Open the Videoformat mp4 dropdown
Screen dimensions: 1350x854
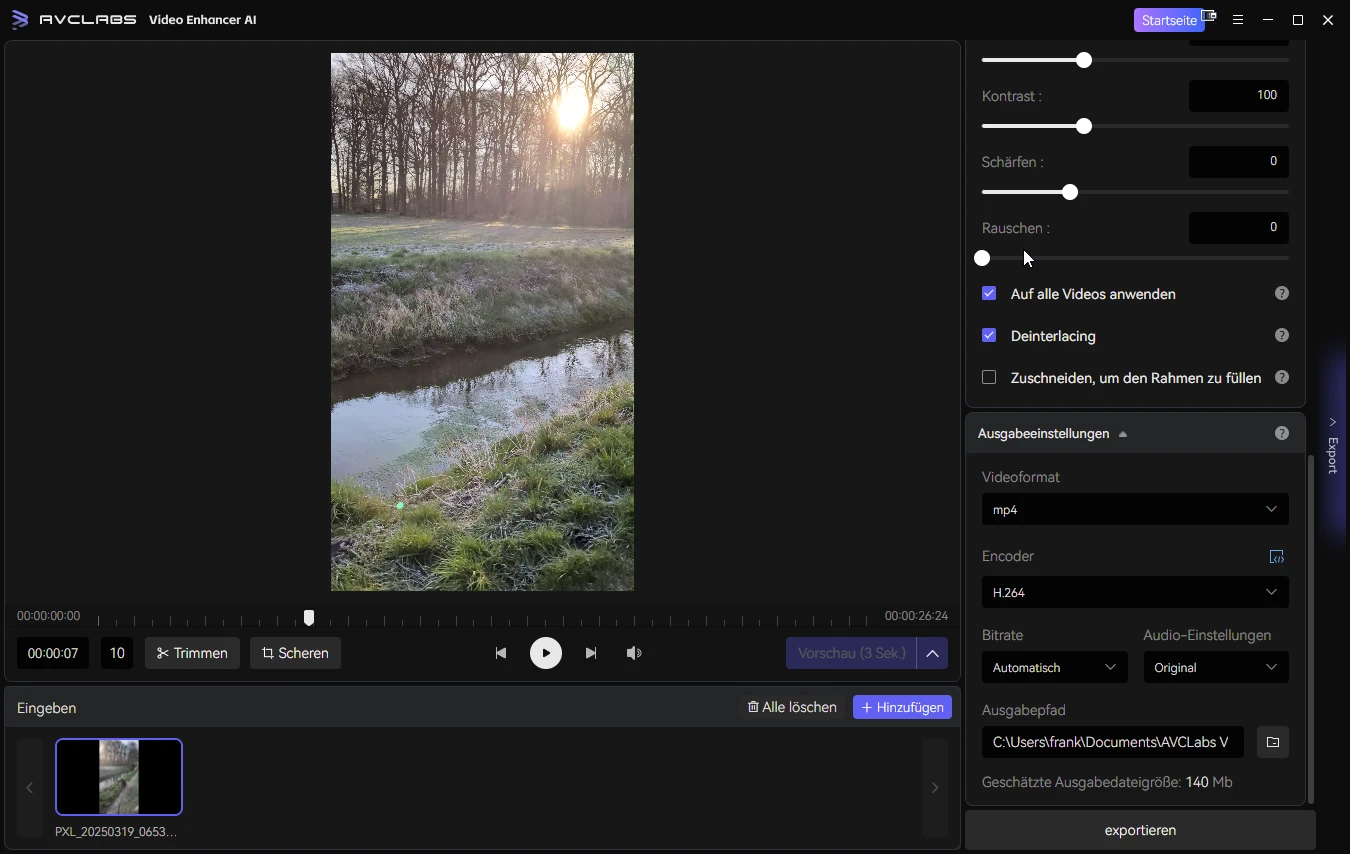(1134, 510)
